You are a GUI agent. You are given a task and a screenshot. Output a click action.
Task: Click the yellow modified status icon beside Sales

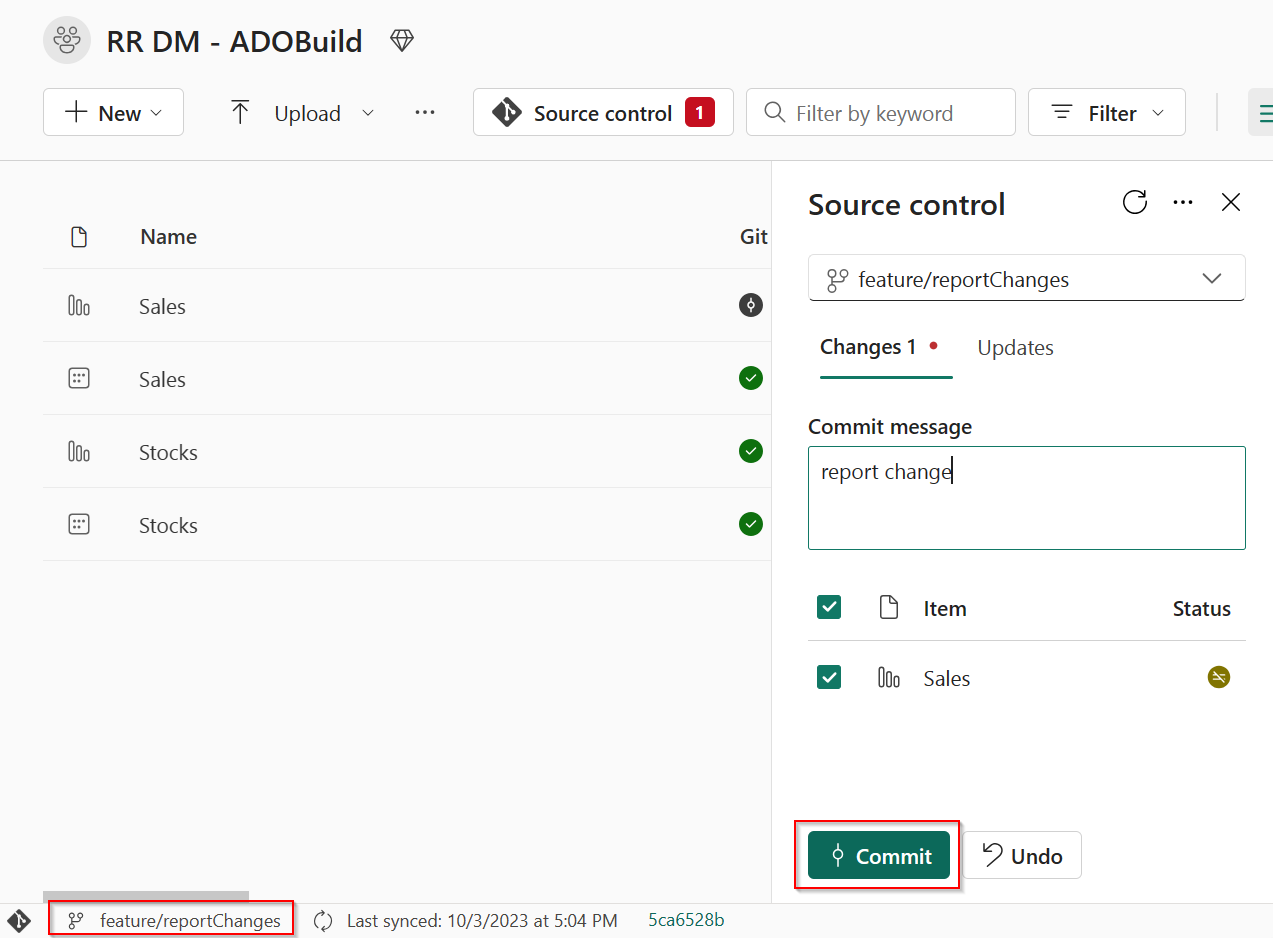click(x=1218, y=677)
